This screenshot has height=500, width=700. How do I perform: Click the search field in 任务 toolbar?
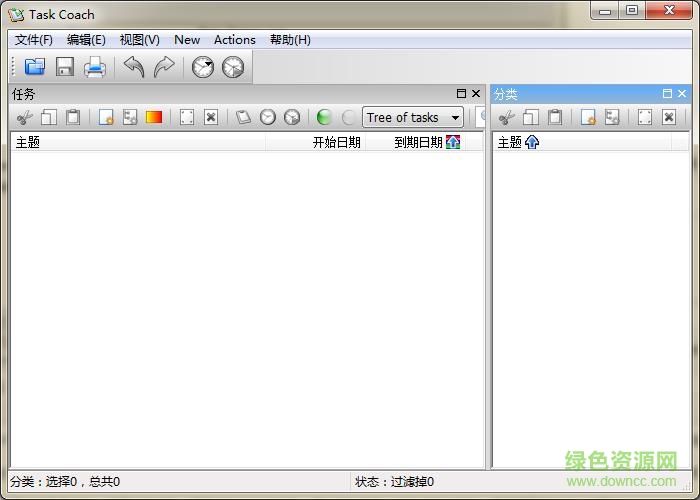coord(480,117)
